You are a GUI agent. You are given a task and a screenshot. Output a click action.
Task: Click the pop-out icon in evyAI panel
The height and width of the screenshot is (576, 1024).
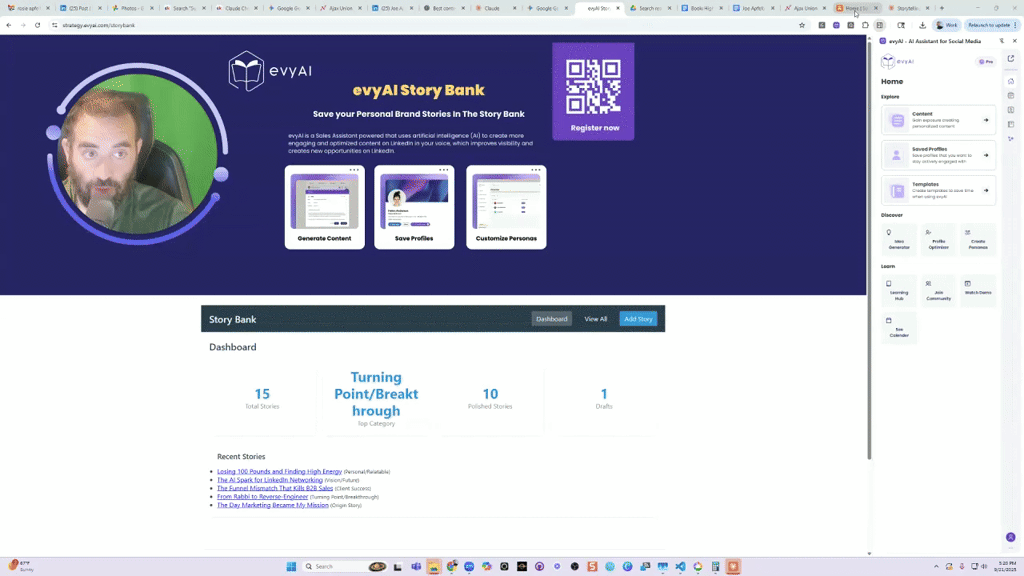1011,59
